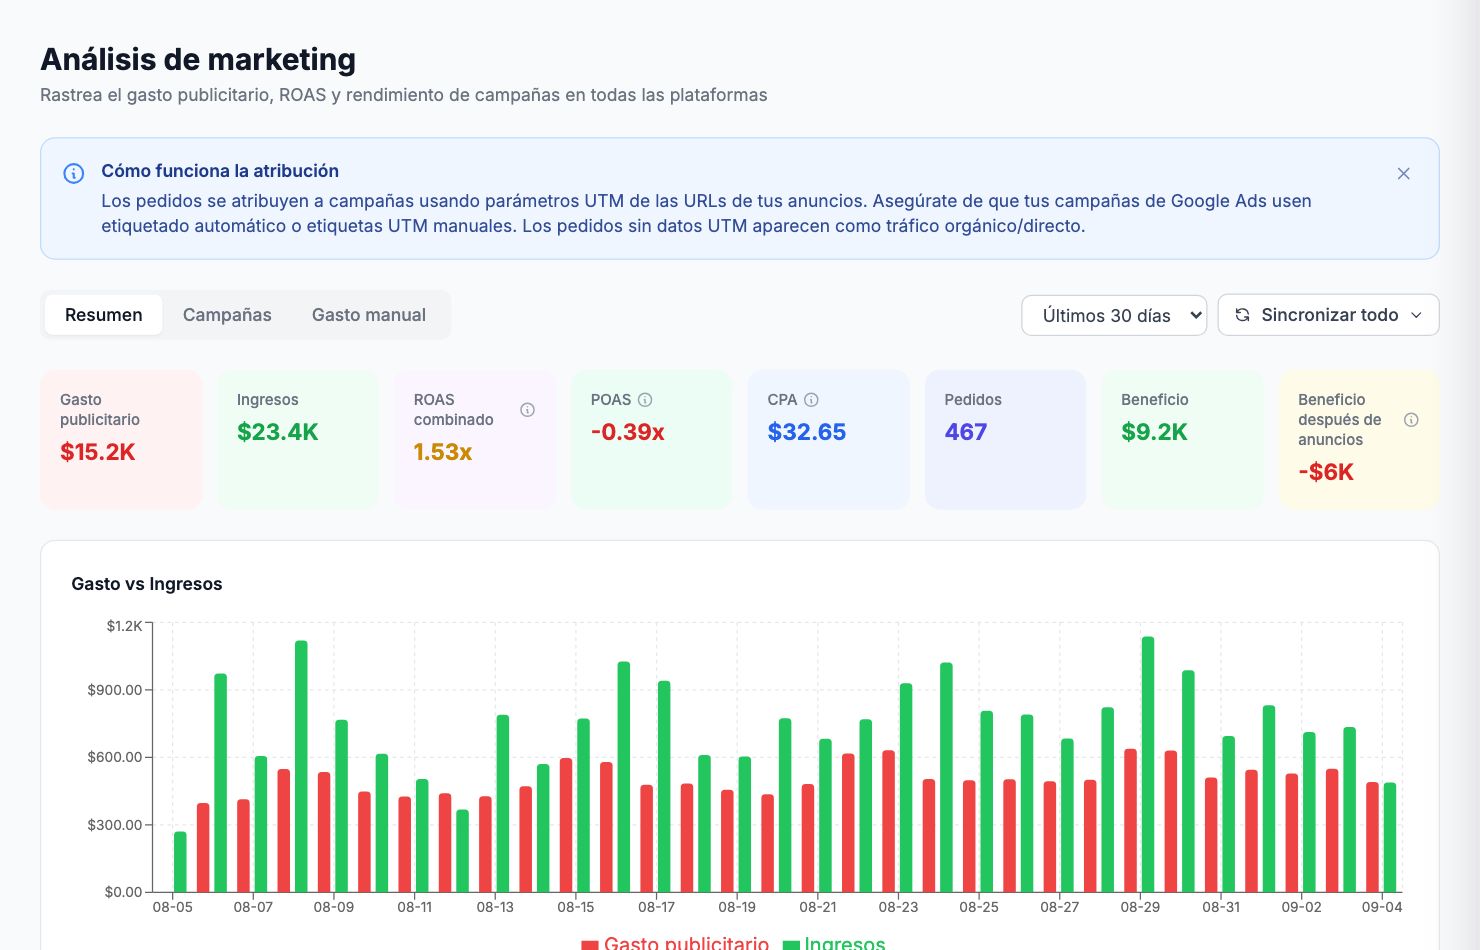Click the Sincronizar todo button label
Image resolution: width=1480 pixels, height=950 pixels.
point(1330,315)
